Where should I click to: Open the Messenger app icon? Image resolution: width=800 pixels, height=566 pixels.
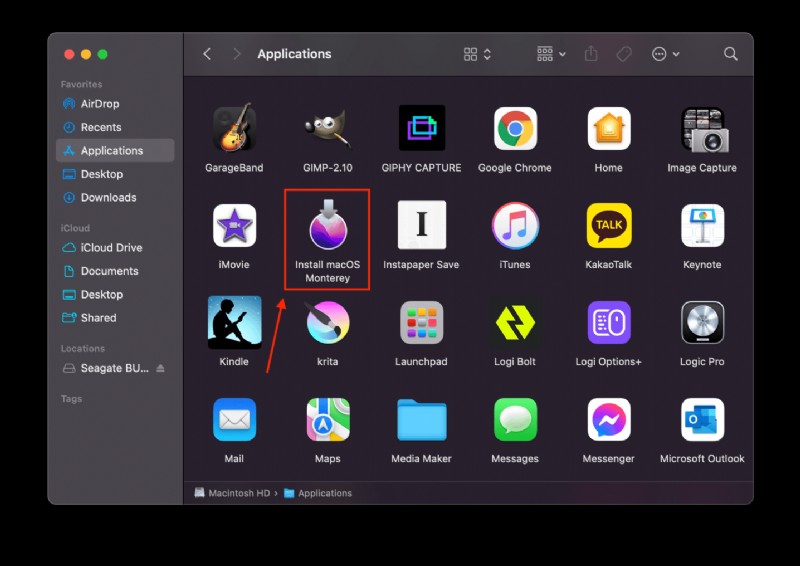click(x=608, y=420)
